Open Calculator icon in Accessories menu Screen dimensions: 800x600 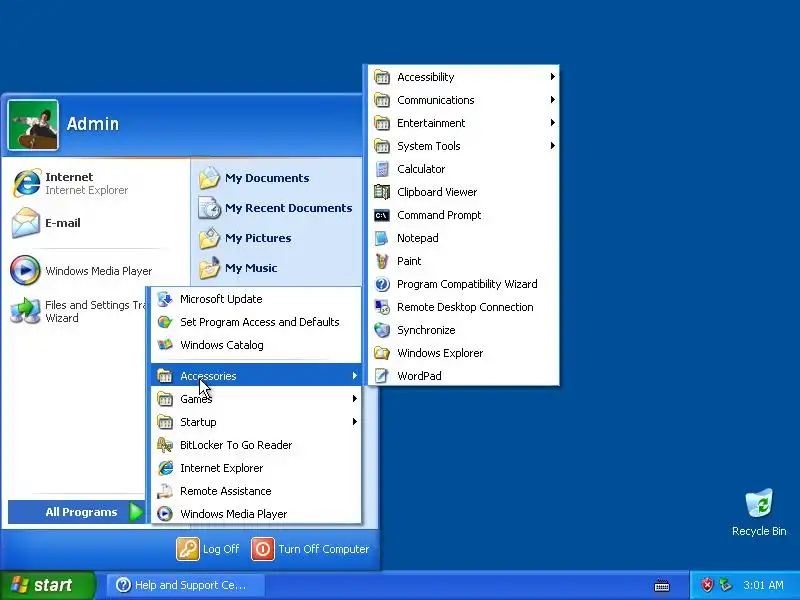pos(382,169)
